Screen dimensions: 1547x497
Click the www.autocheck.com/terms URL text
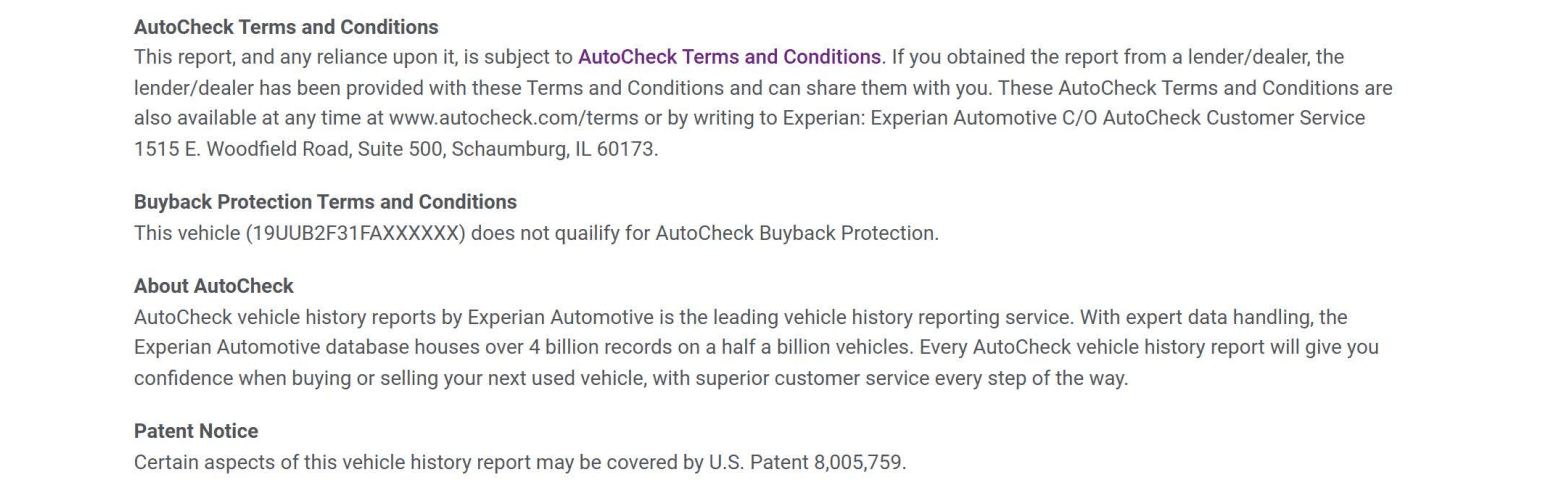pyautogui.click(x=513, y=118)
